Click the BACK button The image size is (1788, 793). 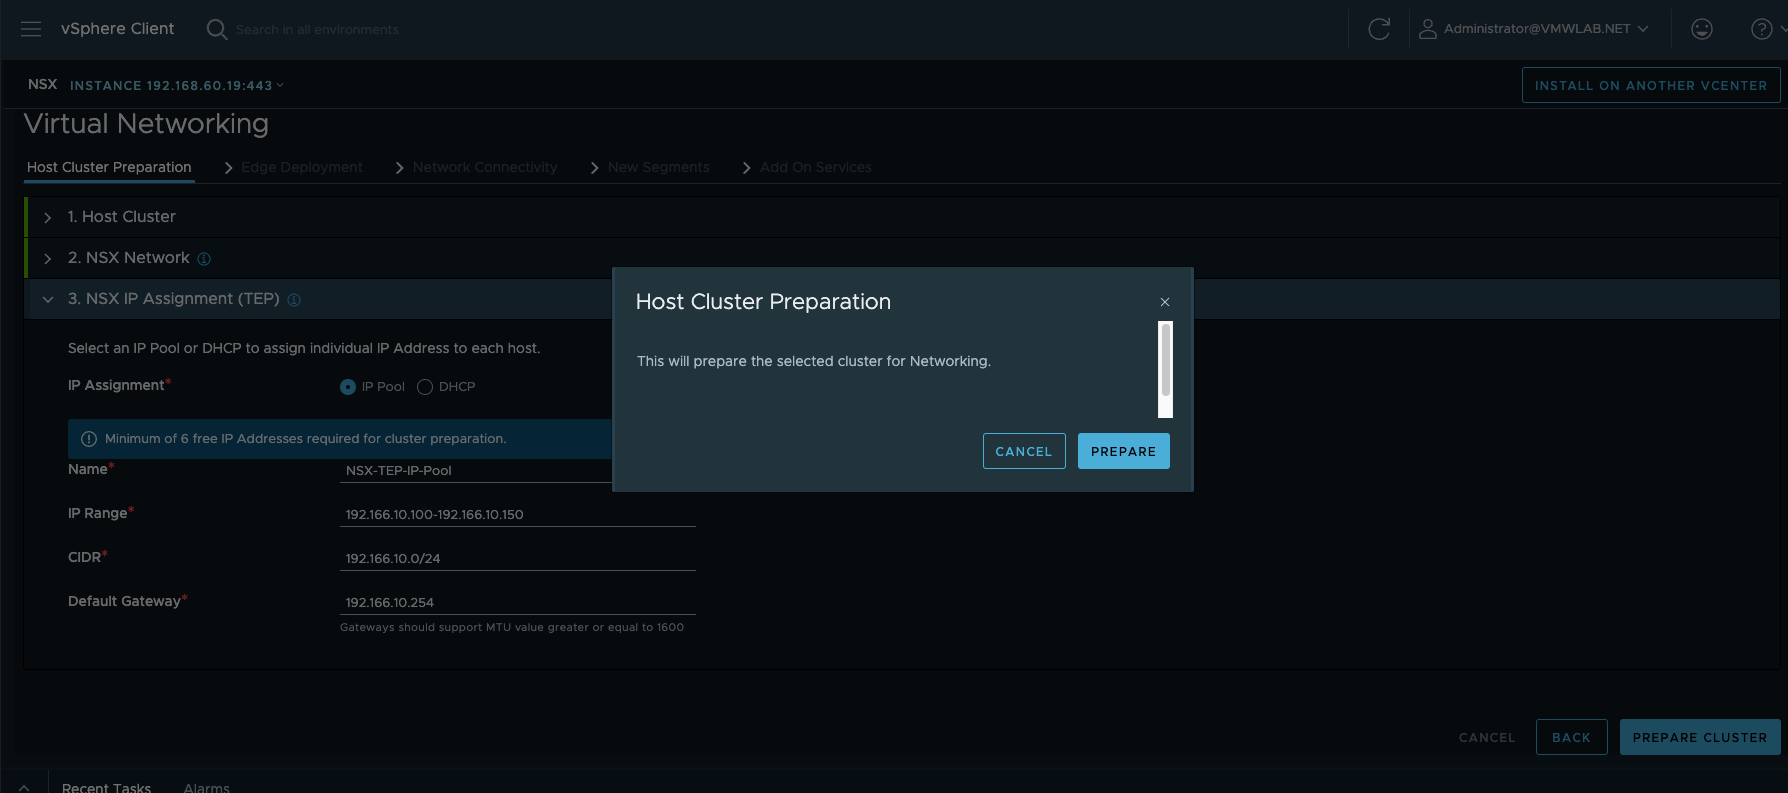click(1571, 737)
